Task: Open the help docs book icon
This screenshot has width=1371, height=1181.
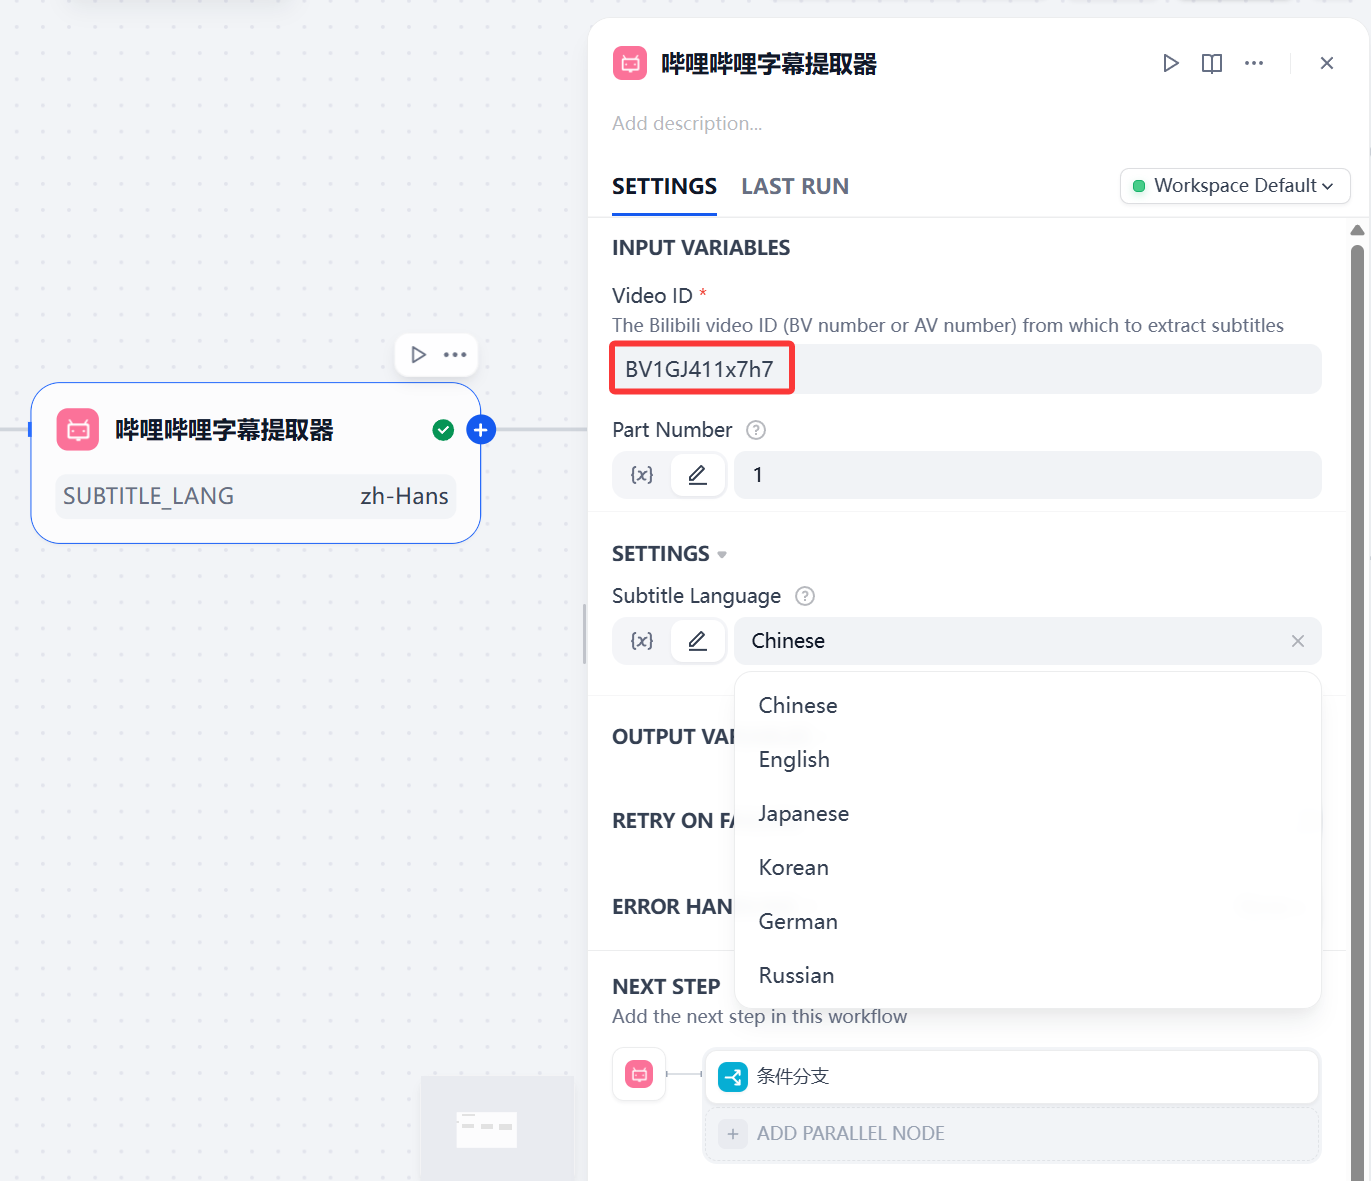Action: pos(1211,64)
